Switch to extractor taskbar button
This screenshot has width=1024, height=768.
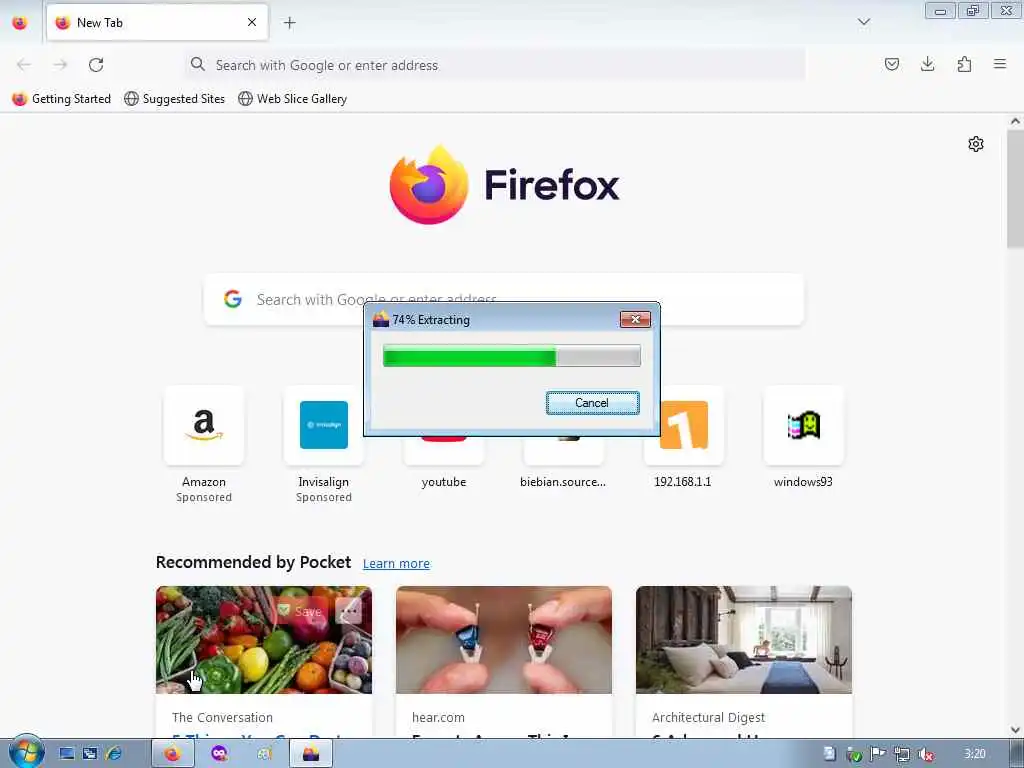pos(311,754)
